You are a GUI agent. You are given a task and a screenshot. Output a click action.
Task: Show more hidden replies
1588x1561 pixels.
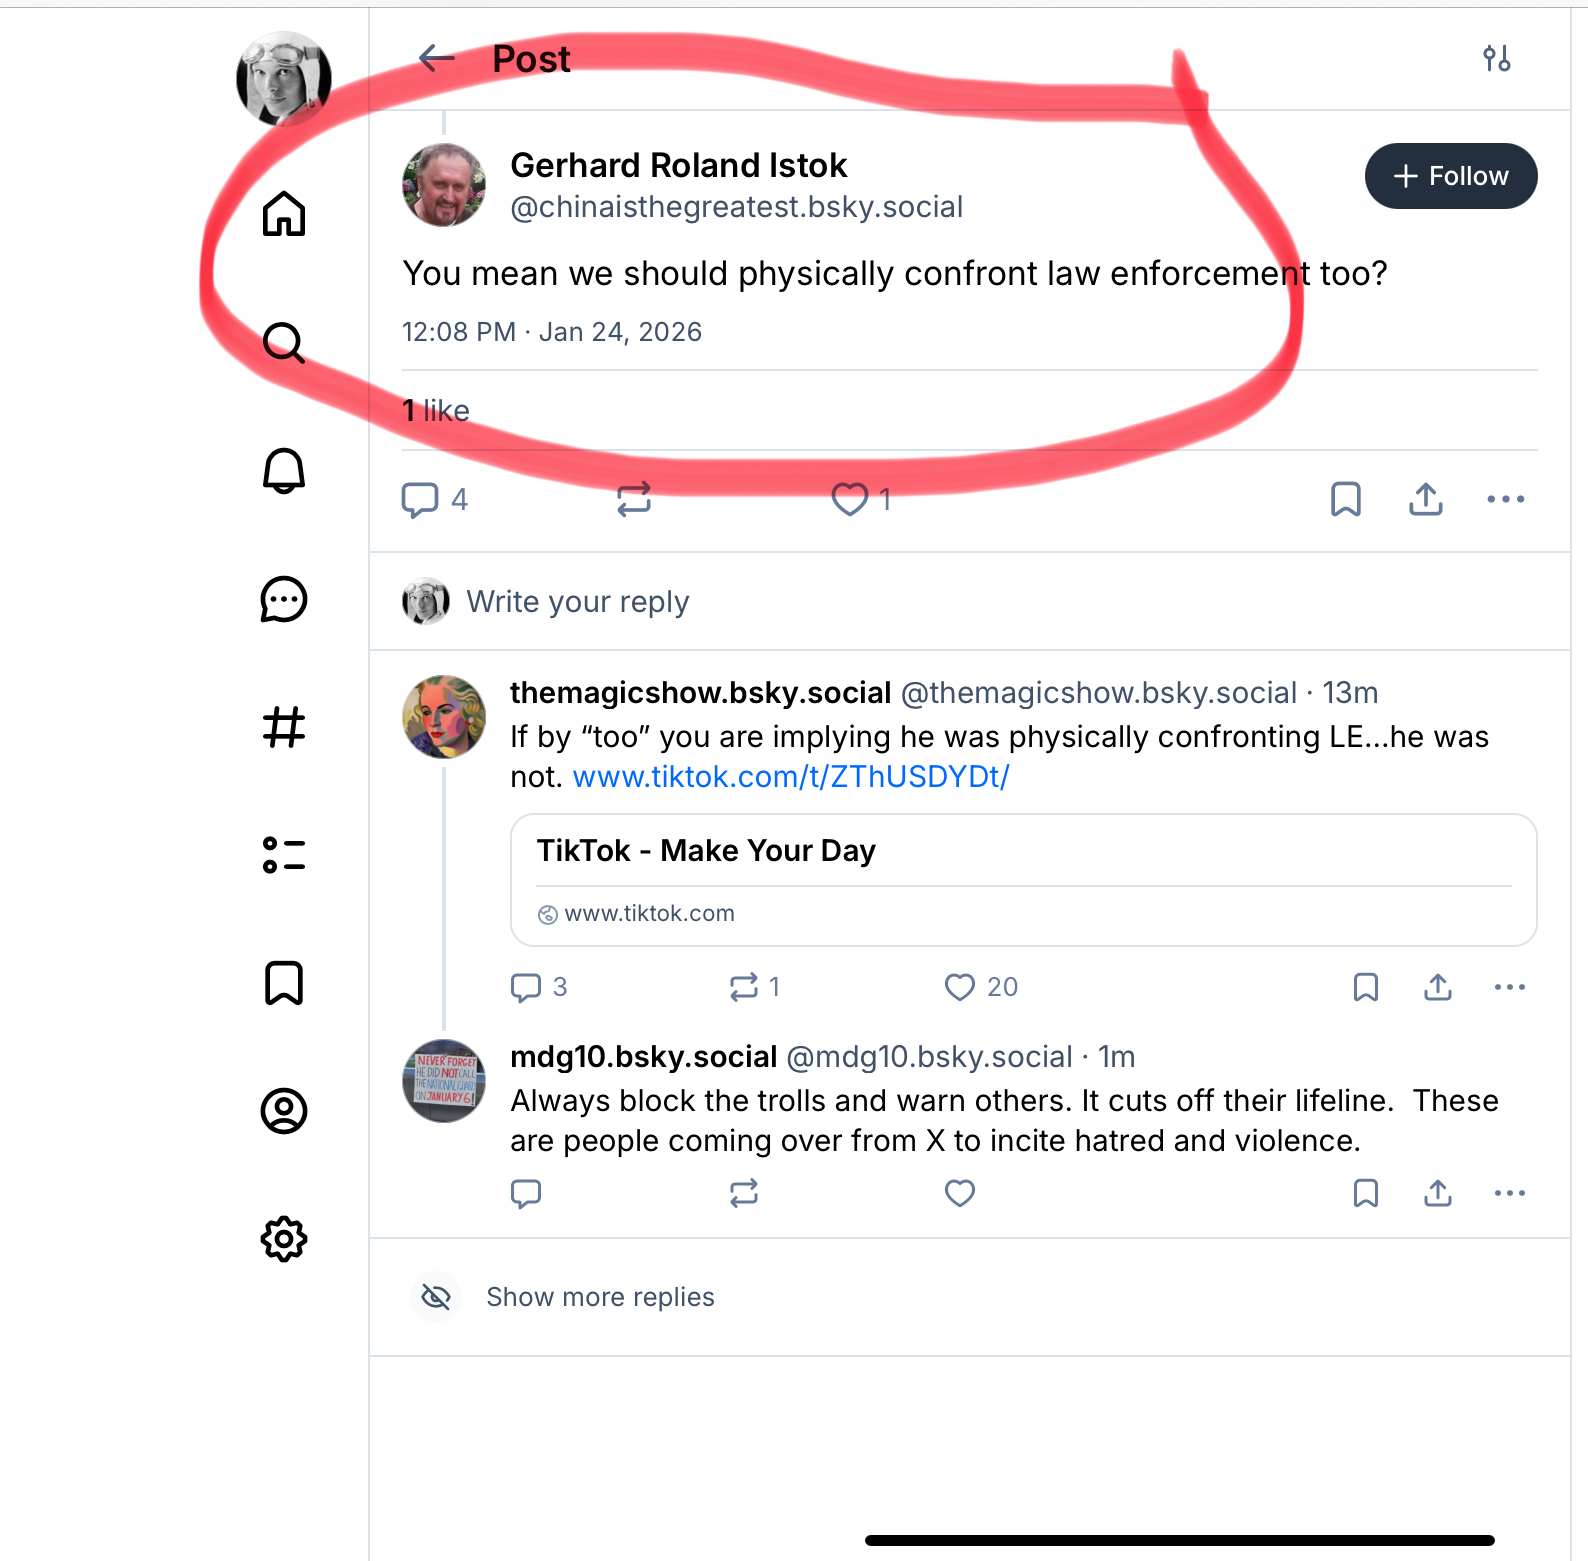coord(600,1297)
